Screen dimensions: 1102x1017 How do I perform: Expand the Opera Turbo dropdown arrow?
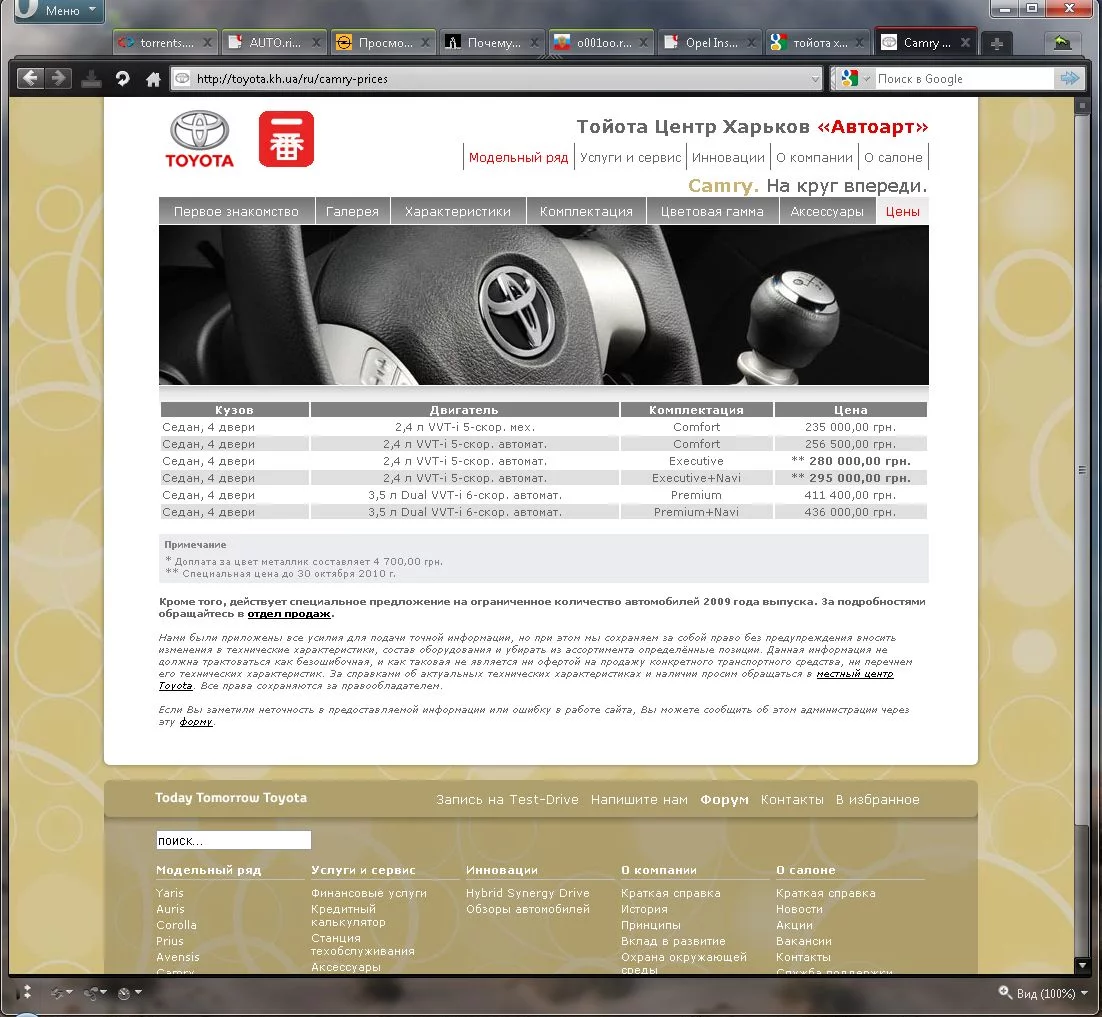[138, 992]
